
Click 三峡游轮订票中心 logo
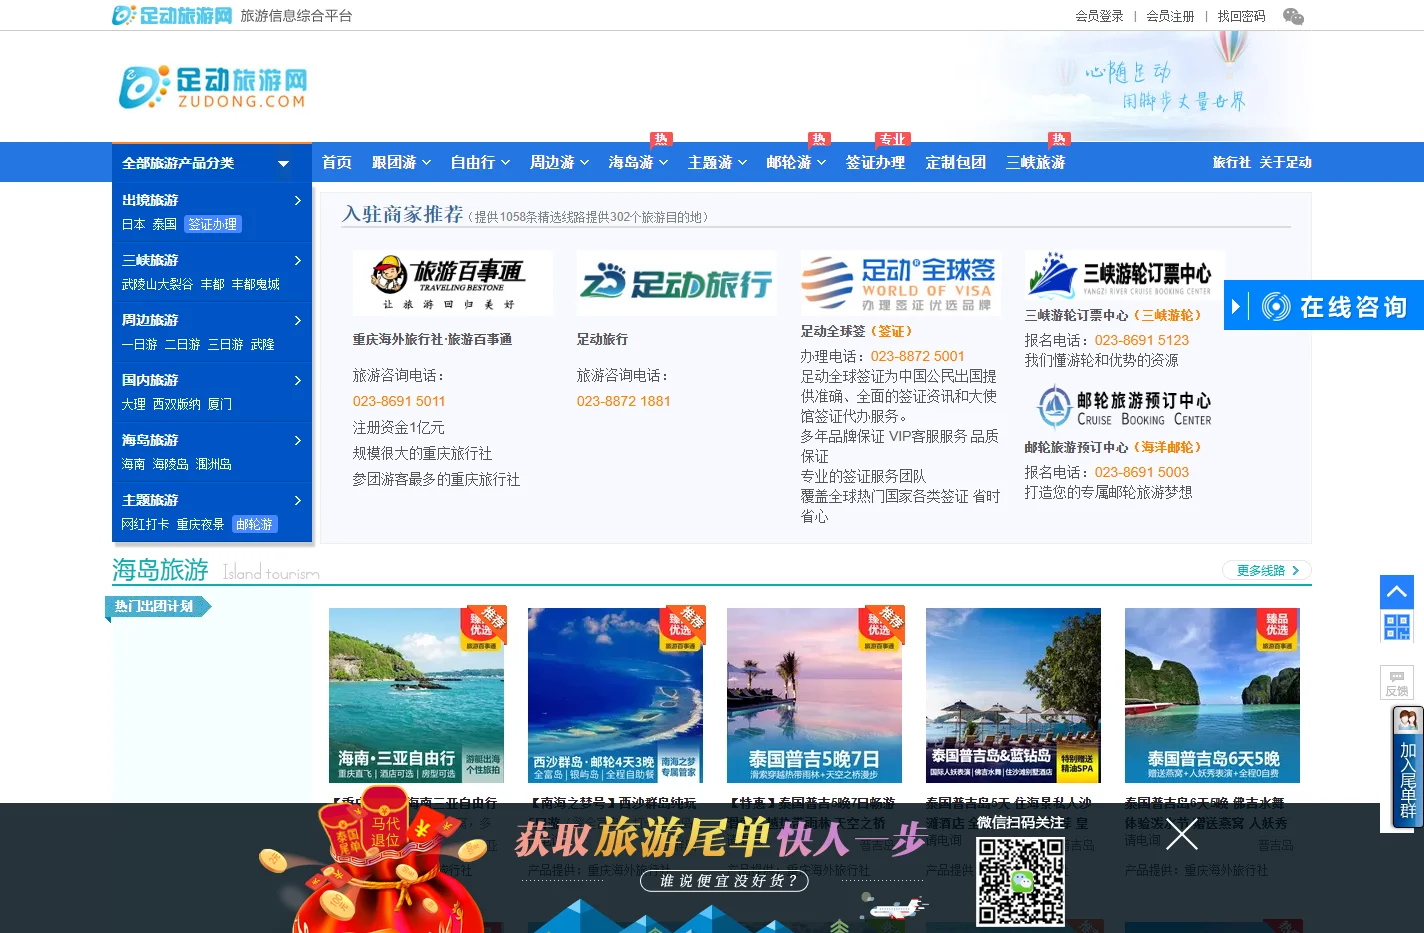point(1124,275)
